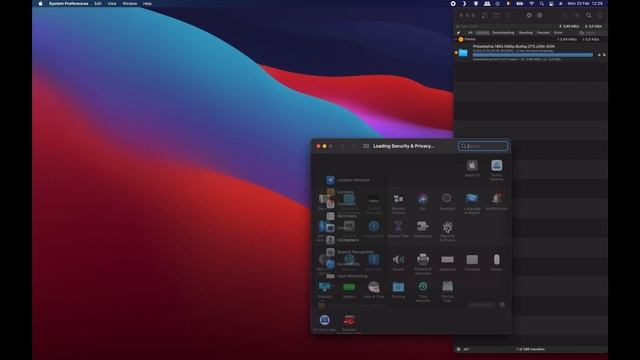640x360 pixels.
Task: Select the blue folder torrent icon
Action: click(463, 53)
